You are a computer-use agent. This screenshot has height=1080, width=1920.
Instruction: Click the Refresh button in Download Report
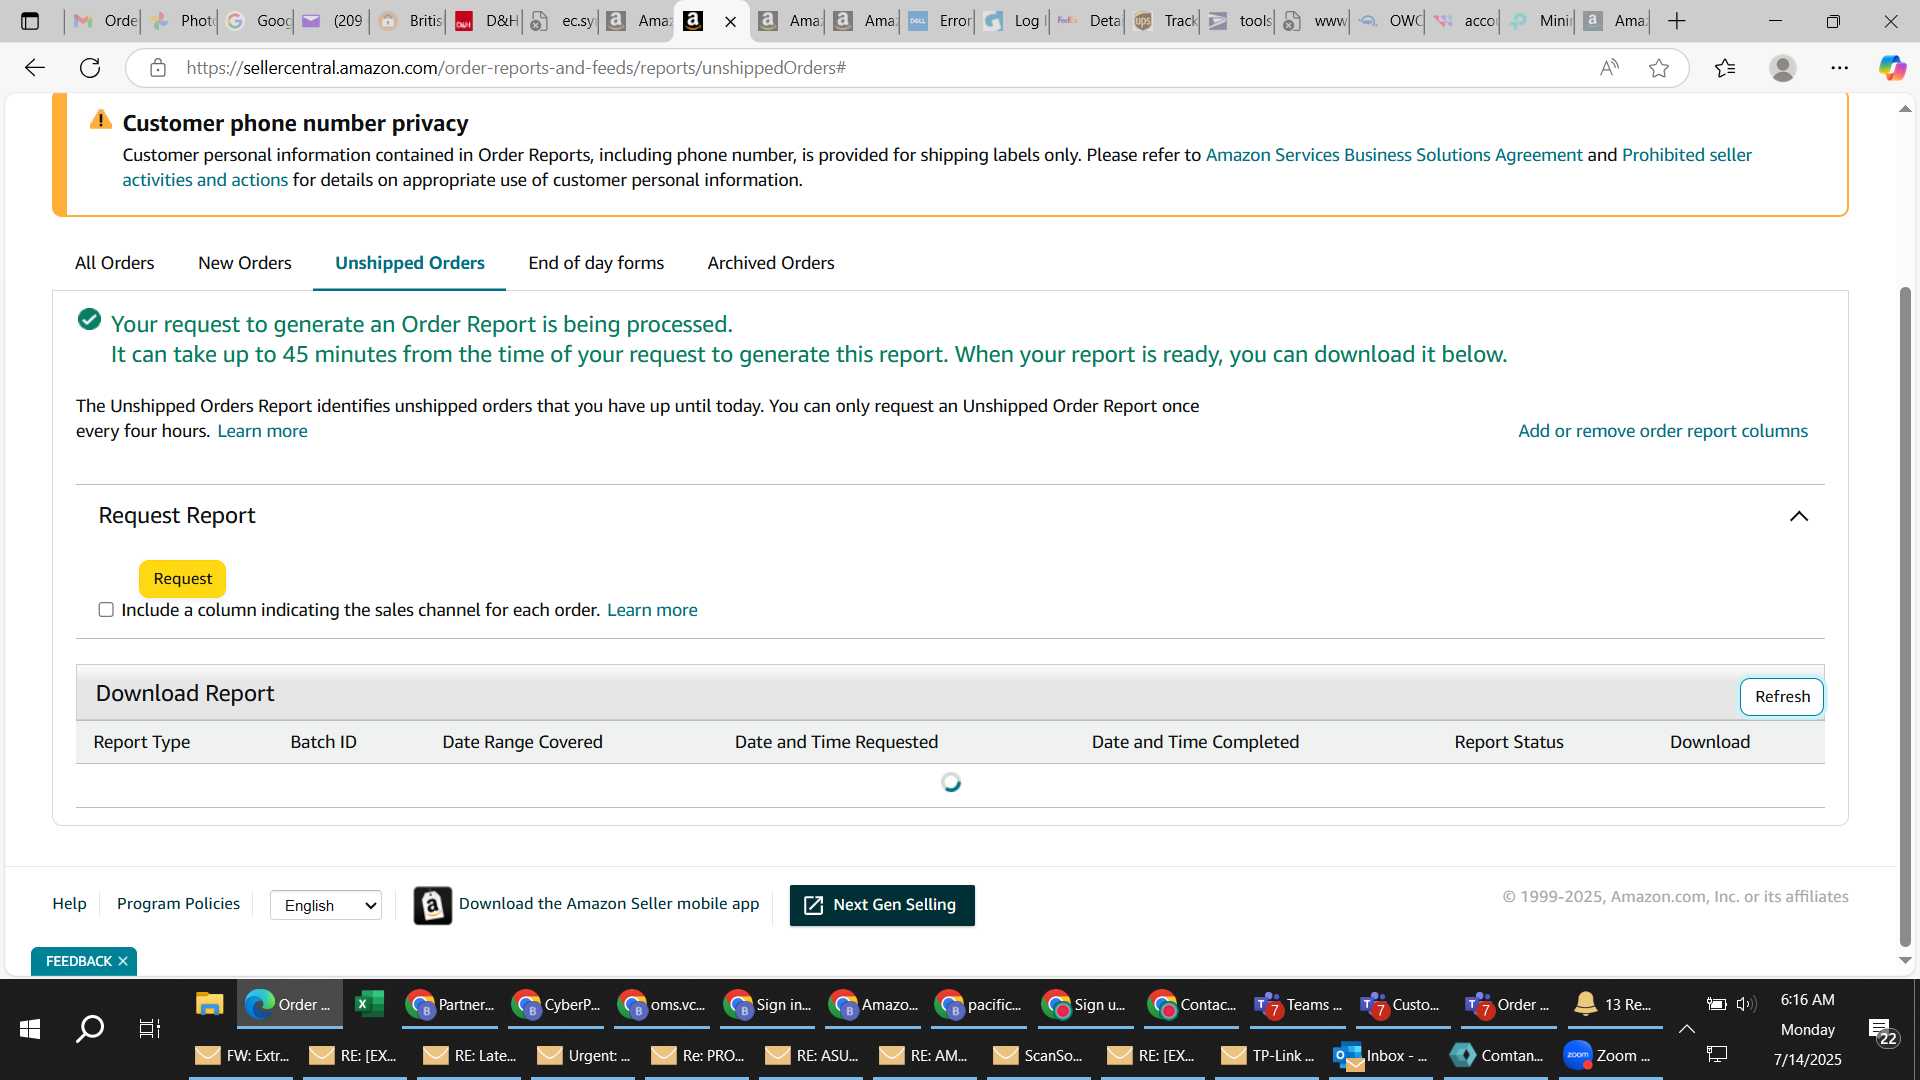coord(1782,697)
